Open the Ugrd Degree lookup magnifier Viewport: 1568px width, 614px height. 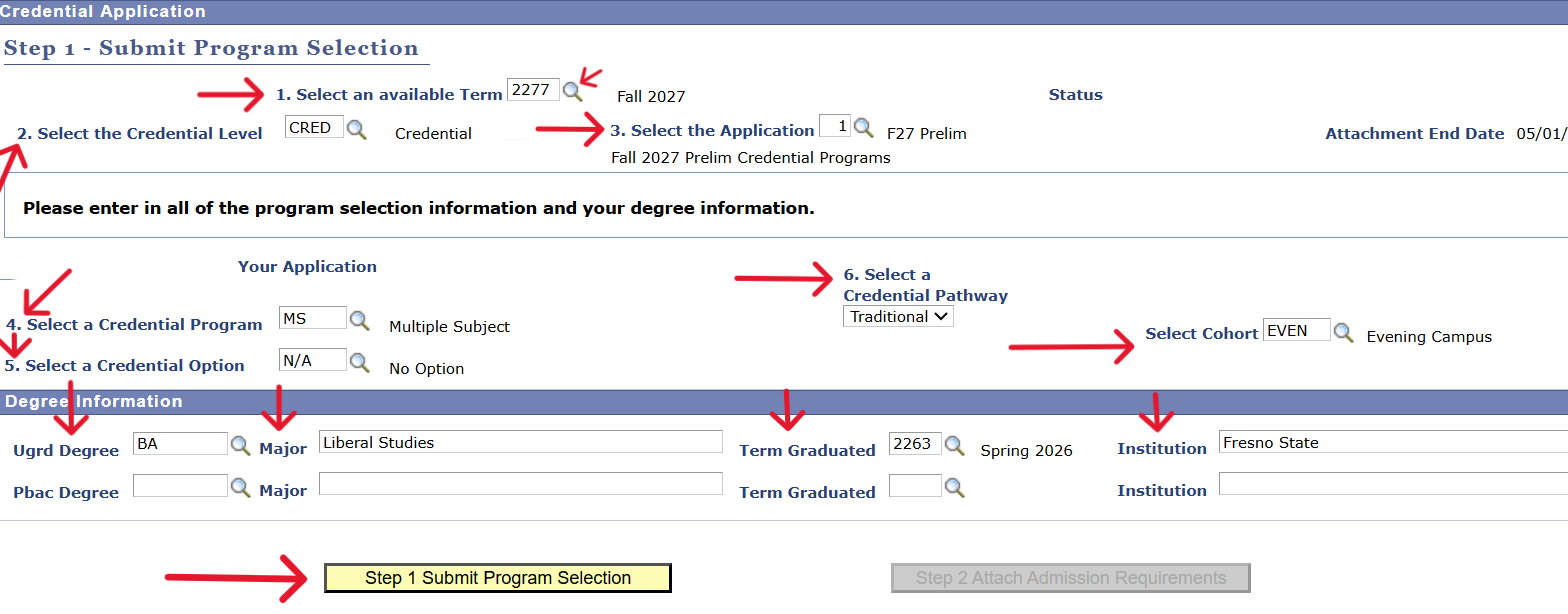[241, 445]
